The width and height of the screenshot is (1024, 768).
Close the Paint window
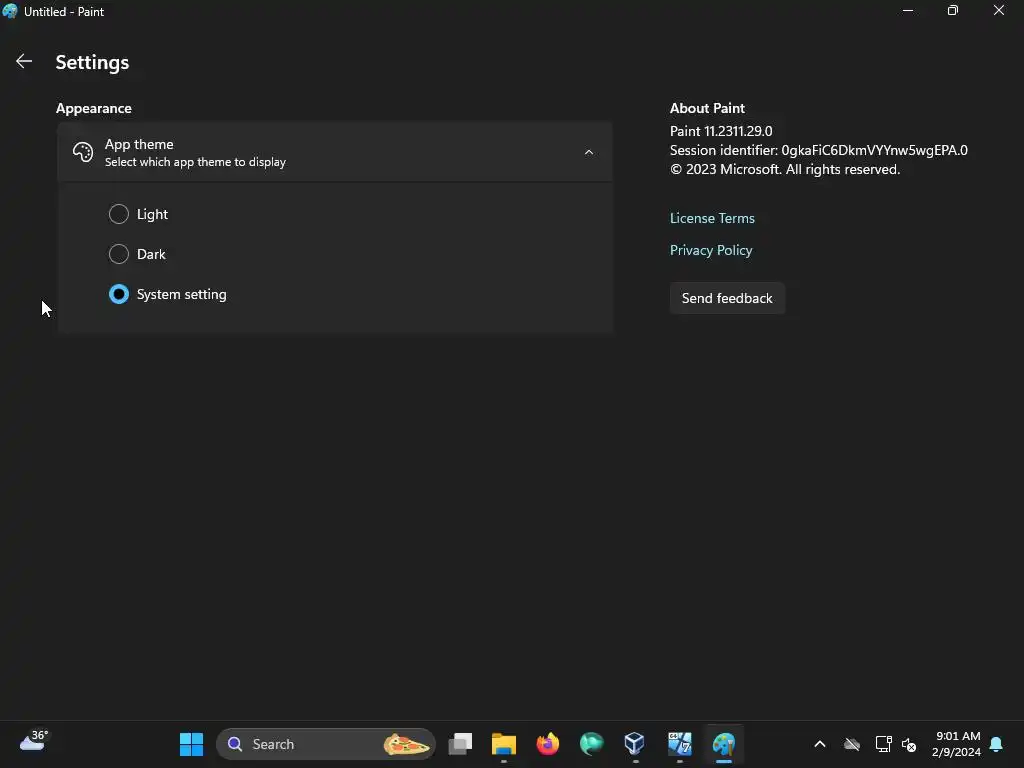999,11
